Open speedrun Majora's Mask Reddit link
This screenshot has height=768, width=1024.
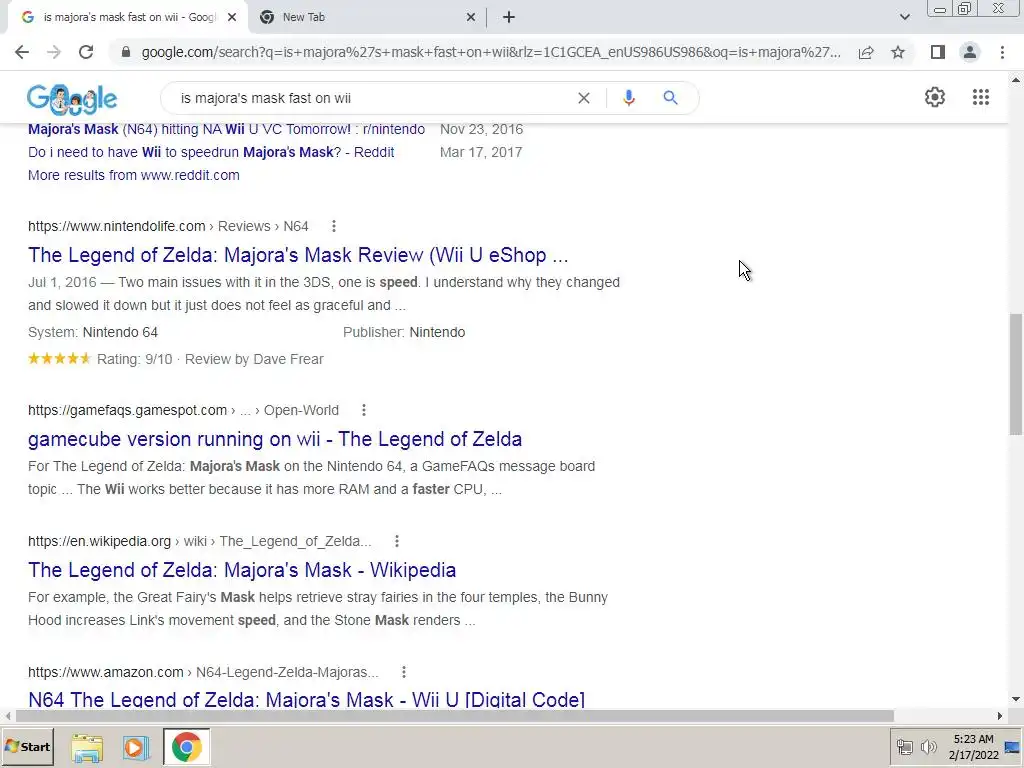211,152
